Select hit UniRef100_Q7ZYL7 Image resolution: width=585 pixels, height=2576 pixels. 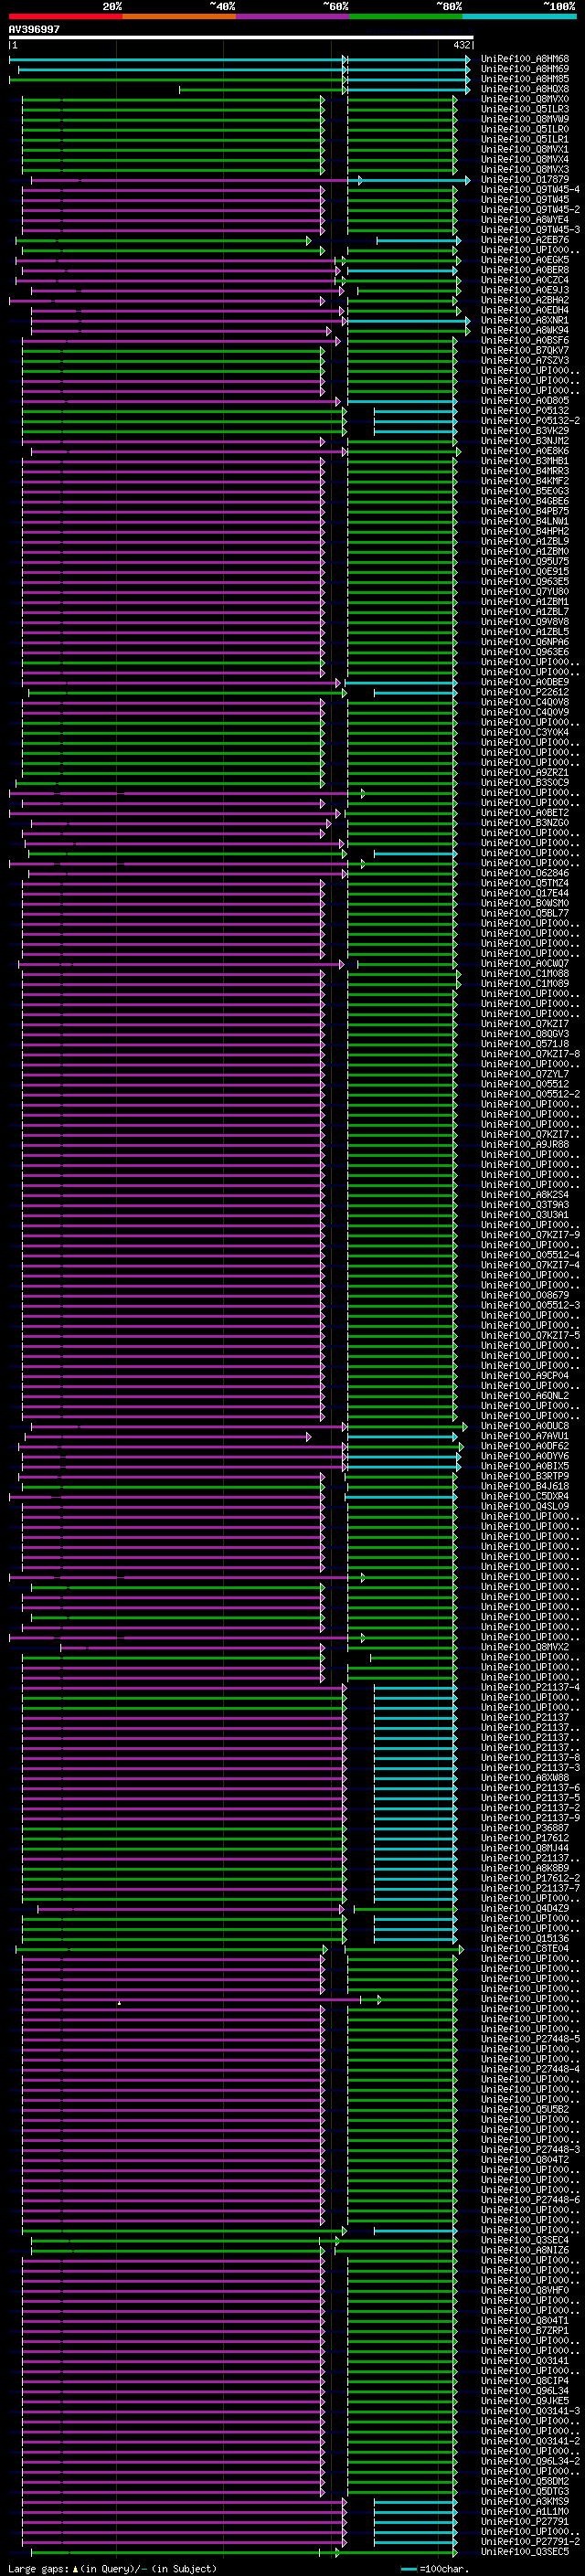(x=525, y=1074)
